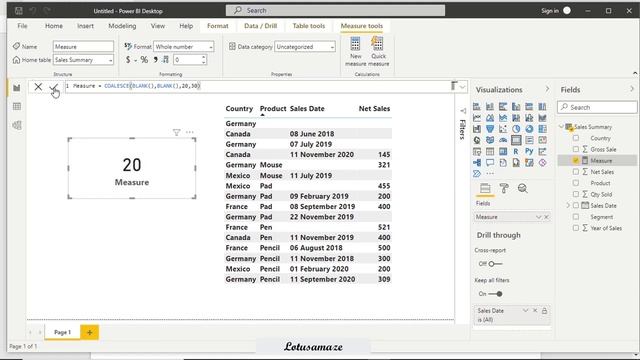Screen dimensions: 640x360
Task: Click the Save icon in title bar
Action: [x=18, y=11]
